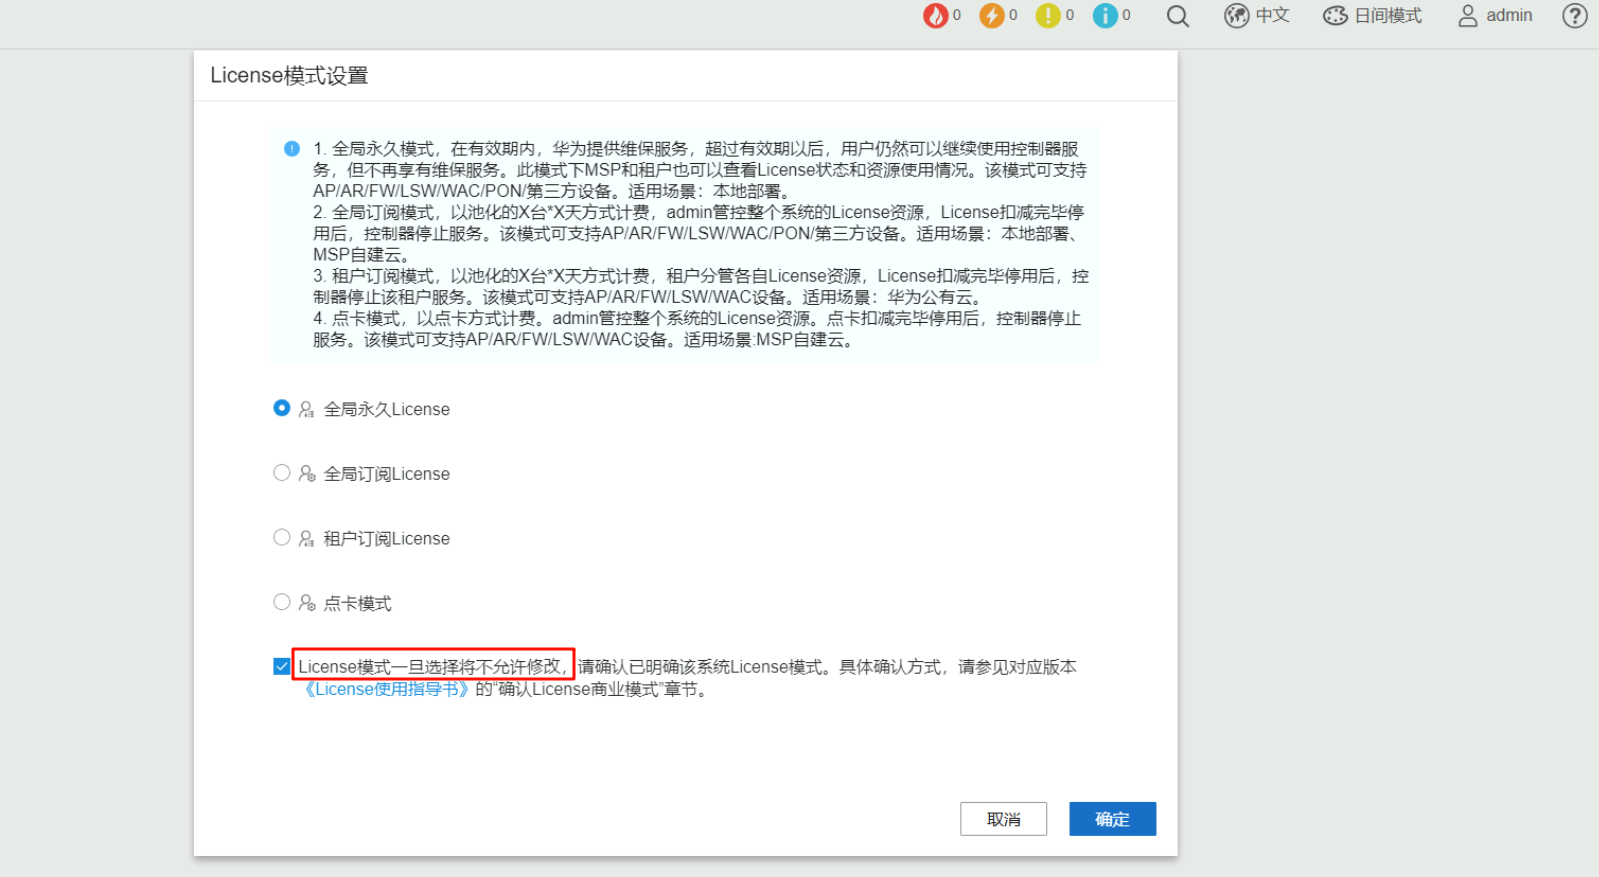This screenshot has width=1599, height=877.
Task: Click the critical alarm flame icon
Action: coord(935,16)
